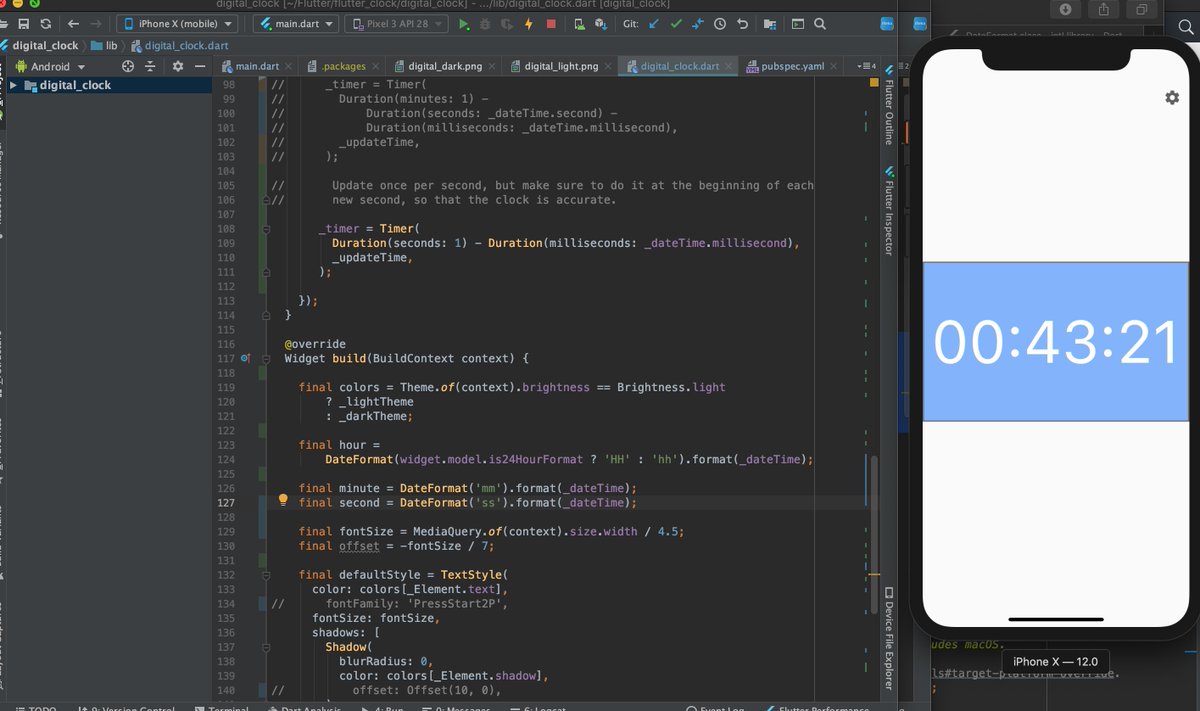This screenshot has width=1200, height=711.
Task: Click the lib folder breadcrumb
Action: pos(104,45)
